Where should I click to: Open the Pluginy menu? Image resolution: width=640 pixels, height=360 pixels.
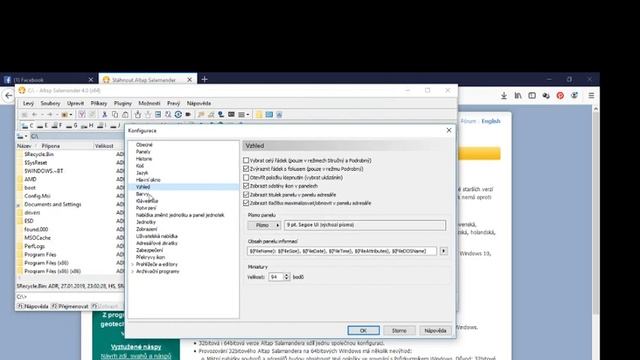click(x=123, y=103)
